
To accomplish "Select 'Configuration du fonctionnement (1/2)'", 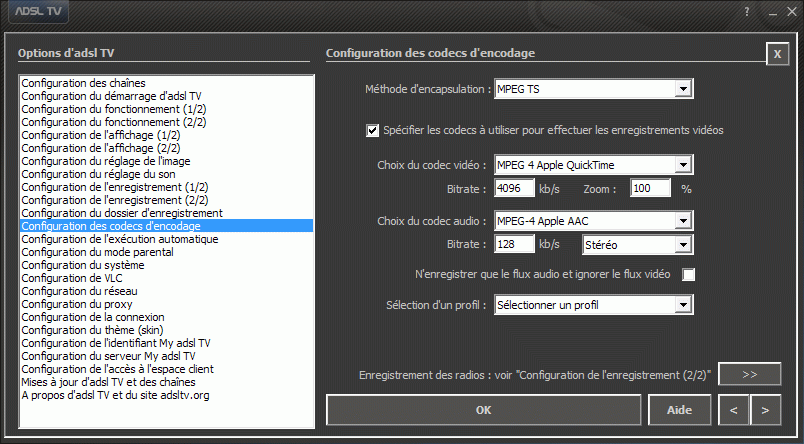I will (167, 109).
